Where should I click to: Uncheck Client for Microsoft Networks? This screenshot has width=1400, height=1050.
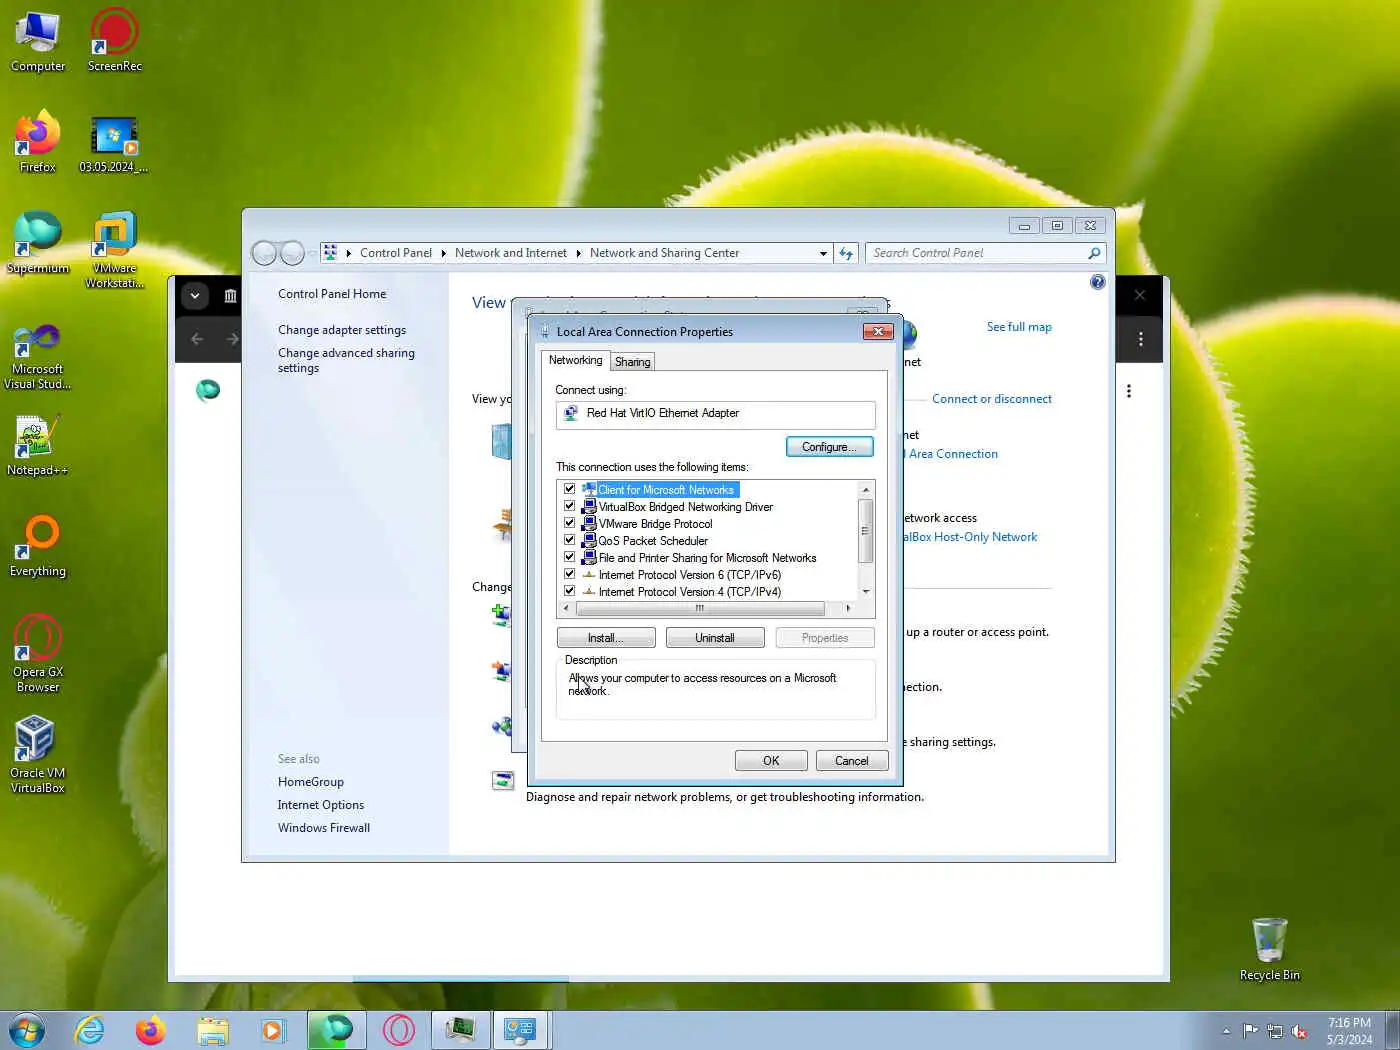point(569,489)
